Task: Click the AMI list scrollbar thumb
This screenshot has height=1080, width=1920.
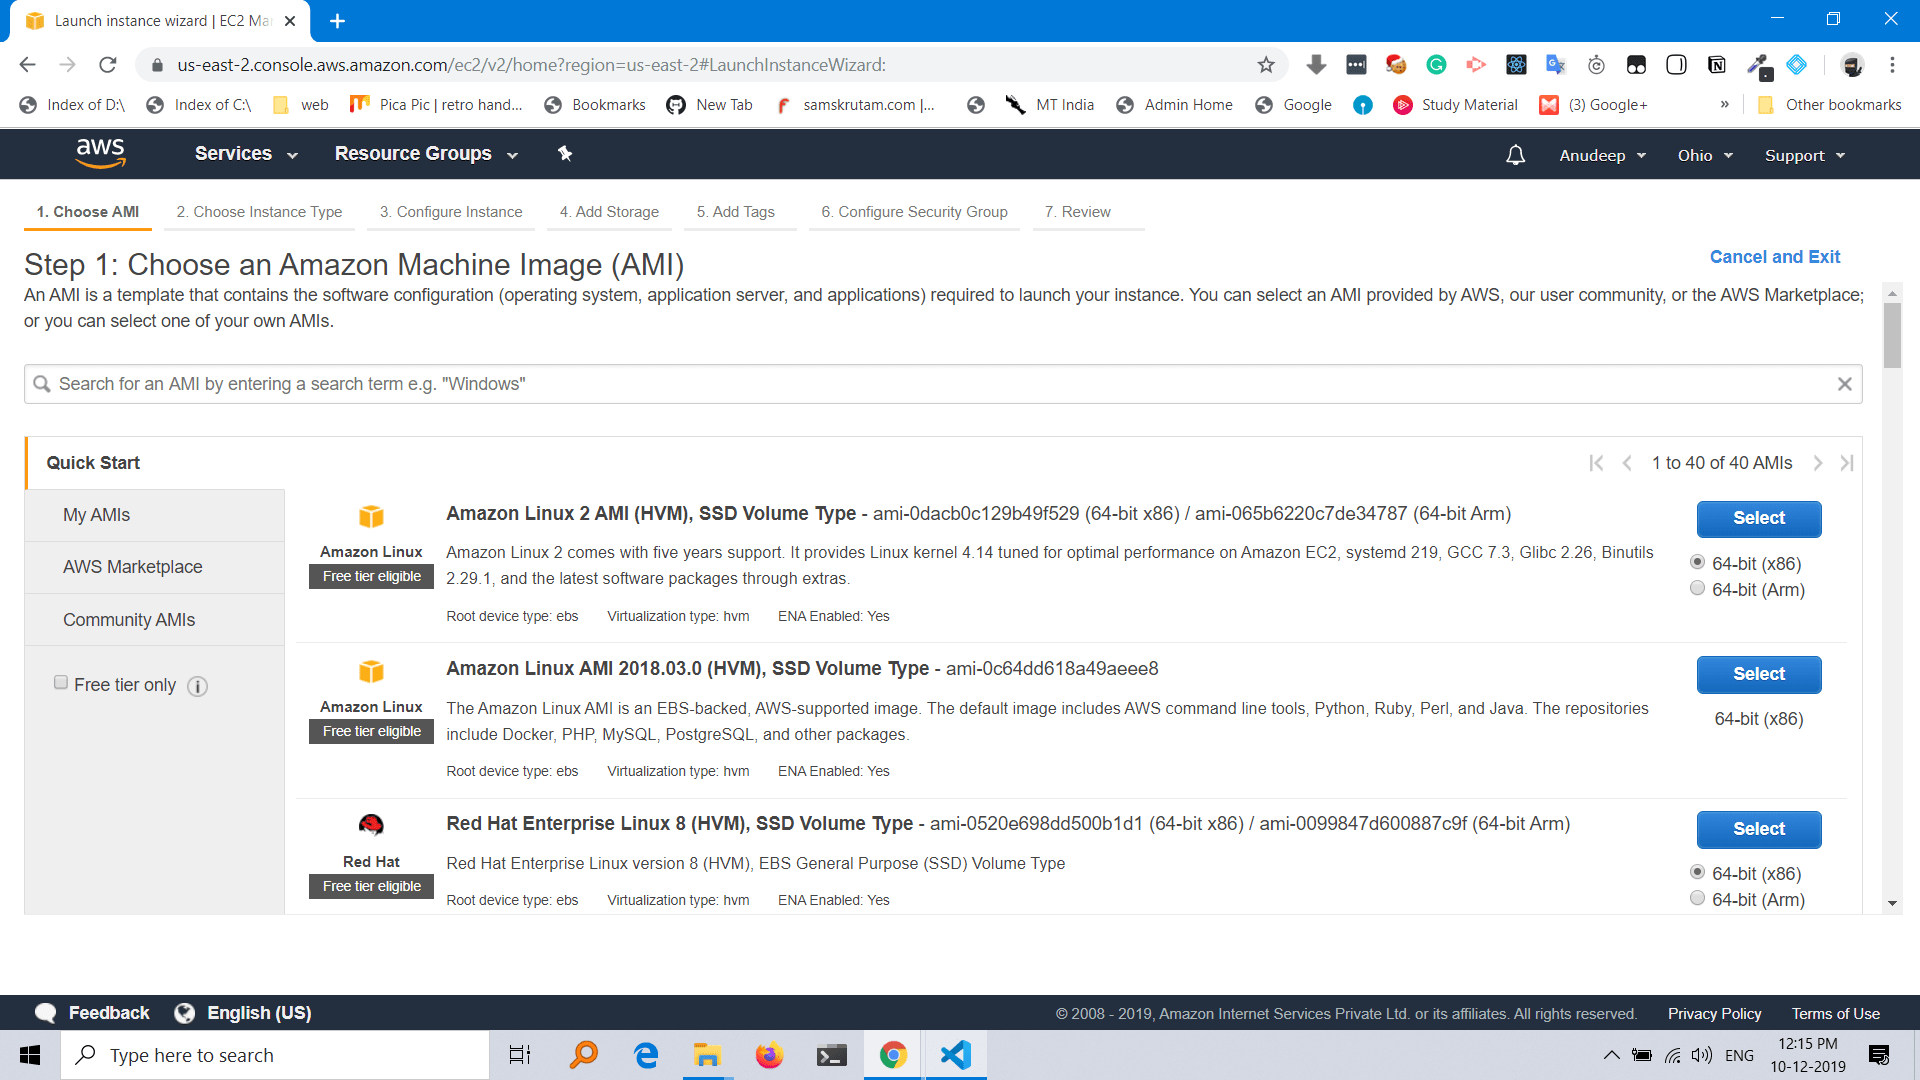Action: [1892, 336]
